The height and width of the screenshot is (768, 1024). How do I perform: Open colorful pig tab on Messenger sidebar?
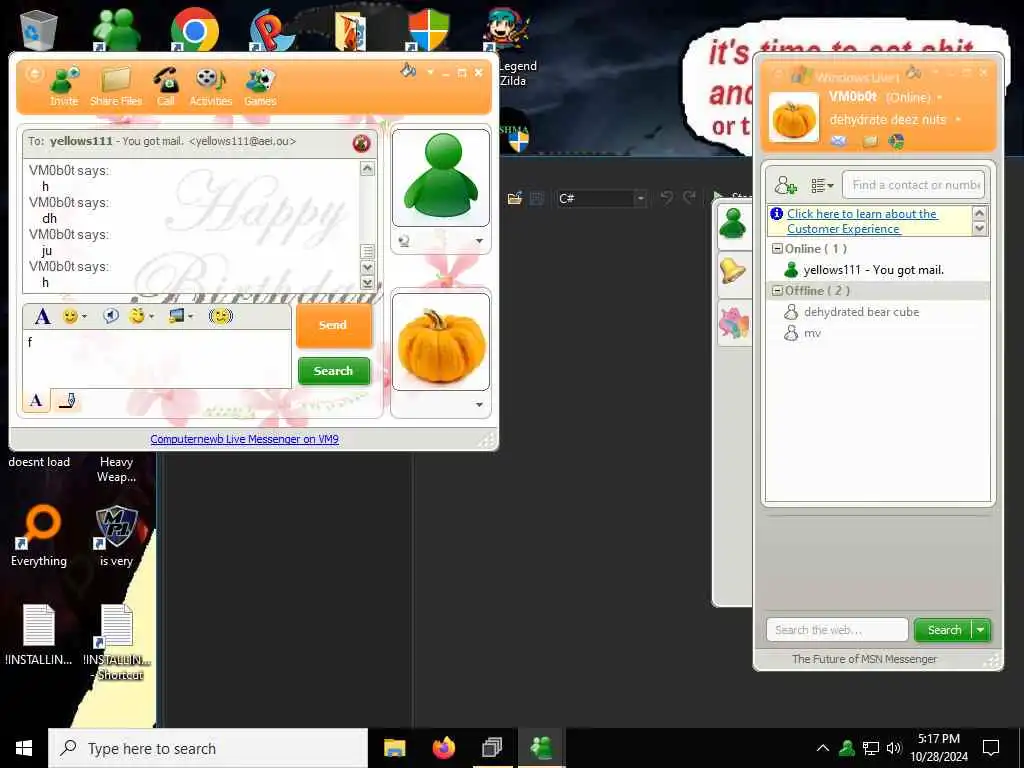point(733,323)
